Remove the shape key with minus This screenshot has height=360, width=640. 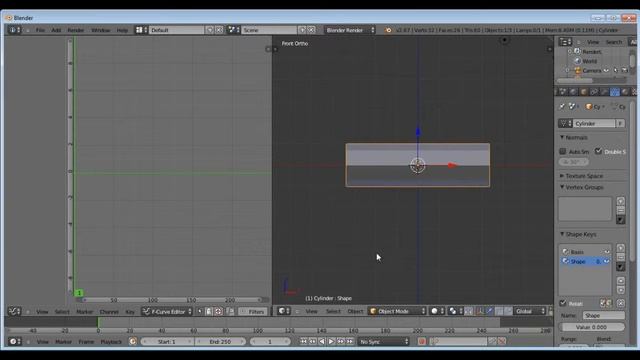point(620,257)
